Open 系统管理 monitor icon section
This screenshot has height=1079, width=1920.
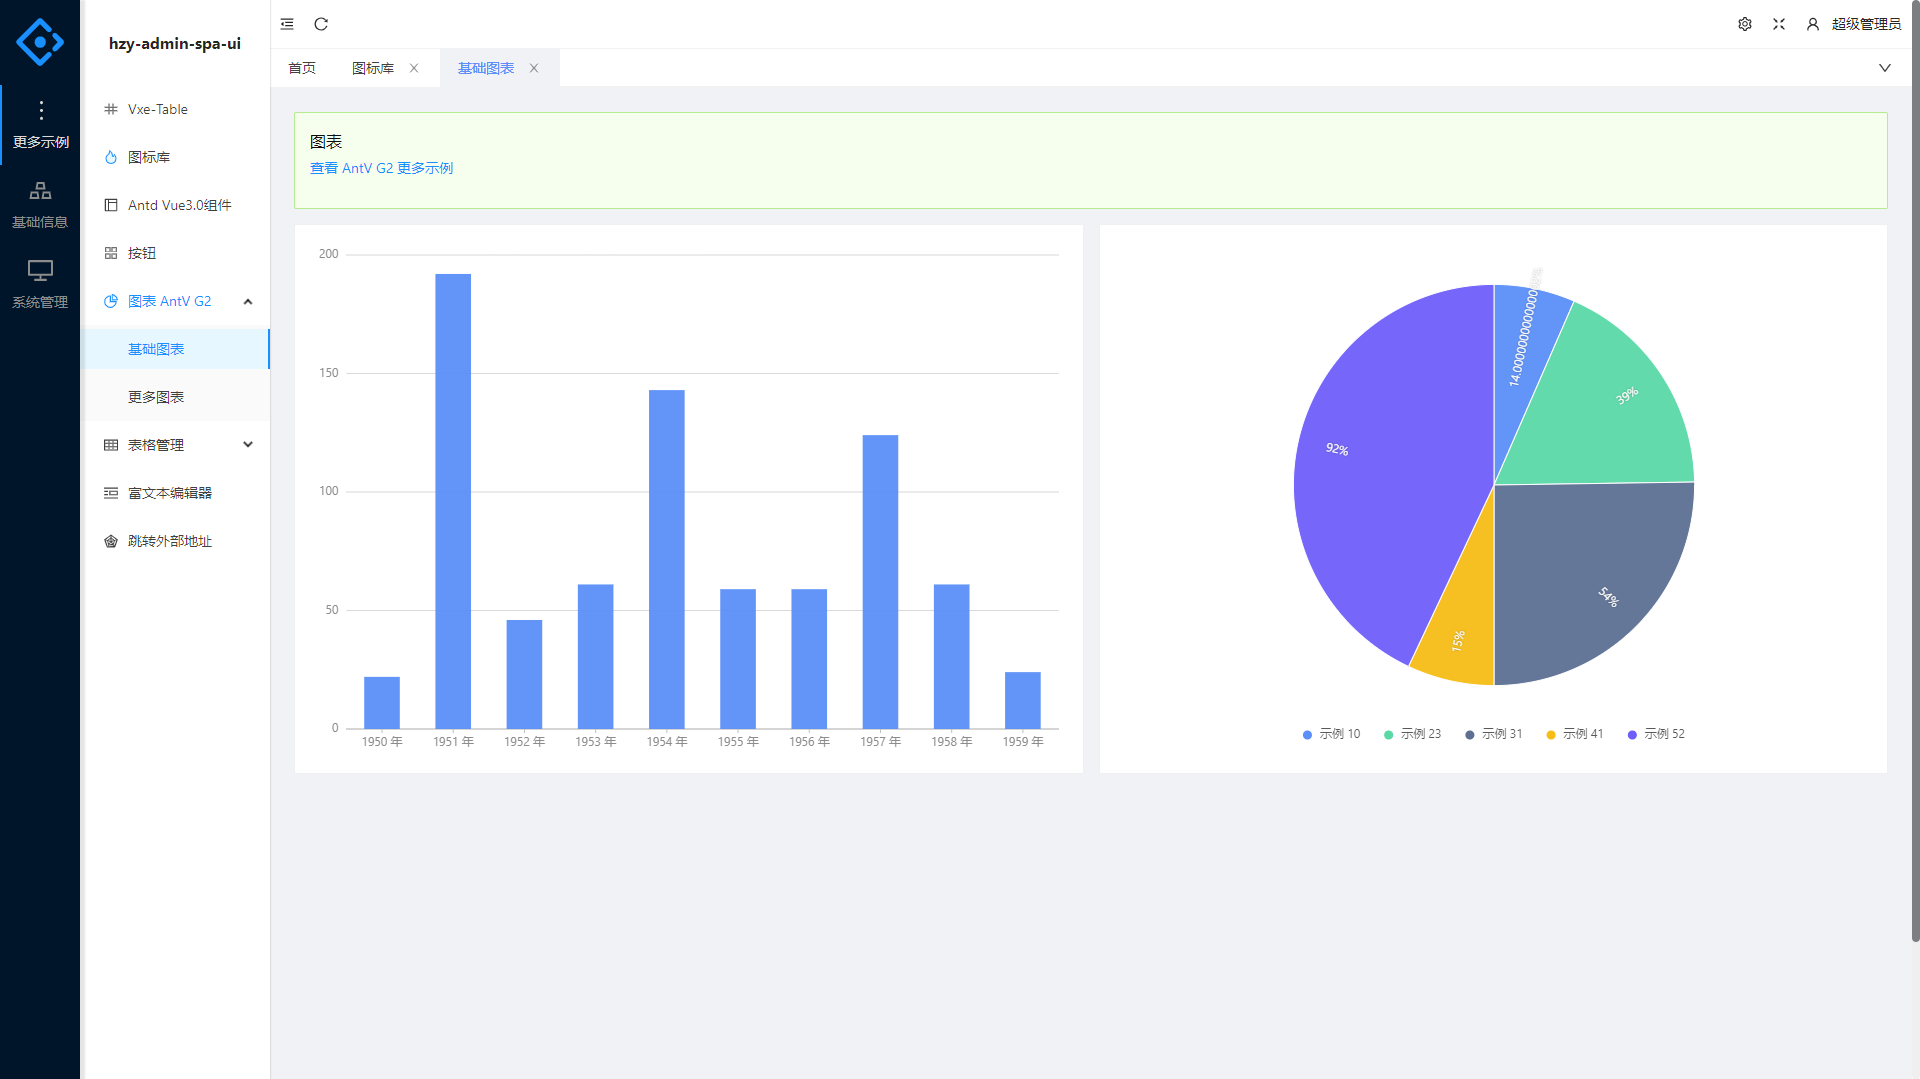40,284
